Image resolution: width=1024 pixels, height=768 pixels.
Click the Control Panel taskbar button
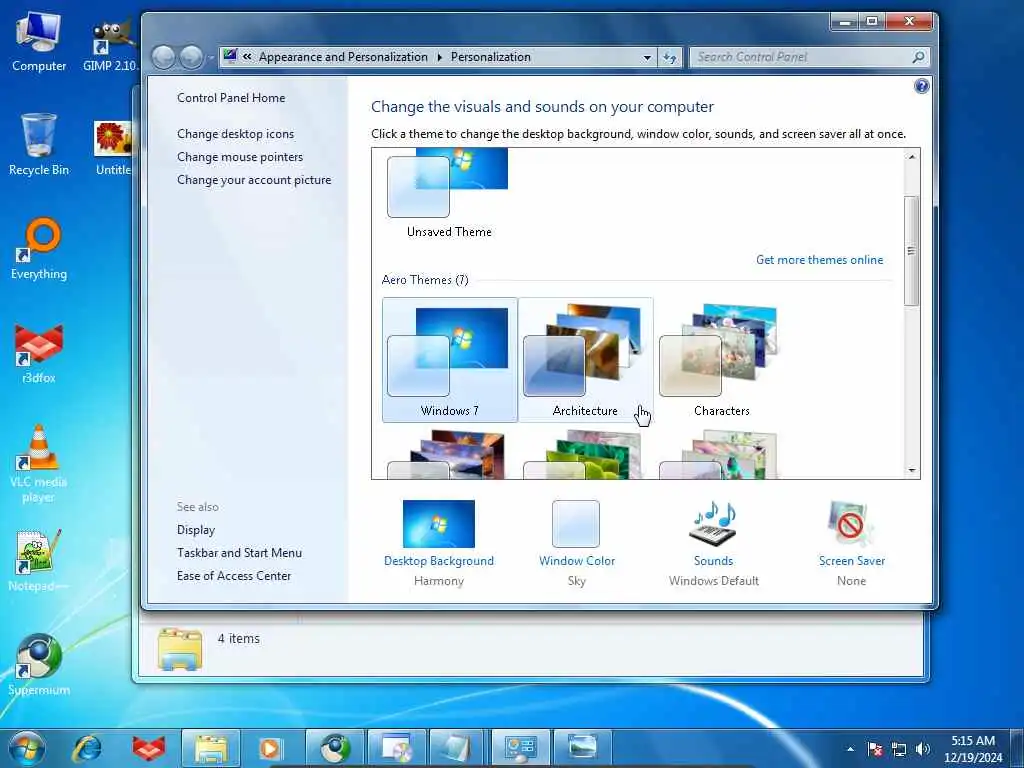click(520, 748)
